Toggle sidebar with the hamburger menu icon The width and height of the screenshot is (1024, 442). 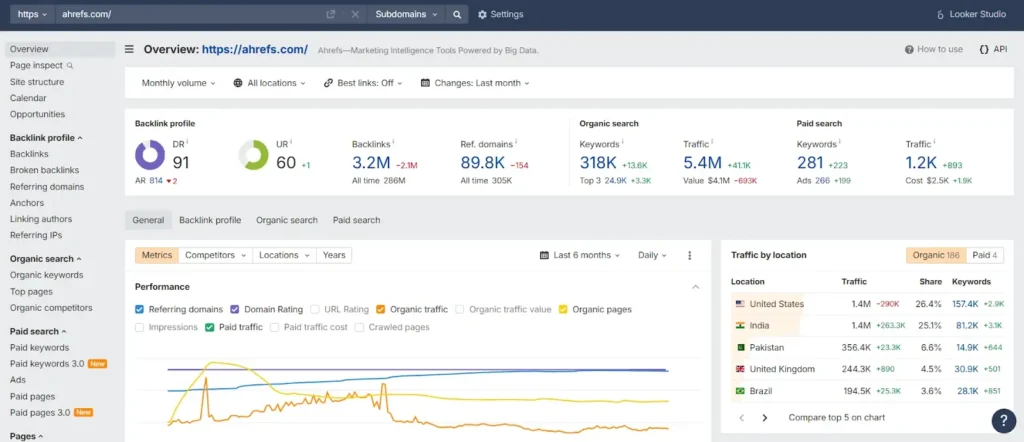pyautogui.click(x=129, y=49)
